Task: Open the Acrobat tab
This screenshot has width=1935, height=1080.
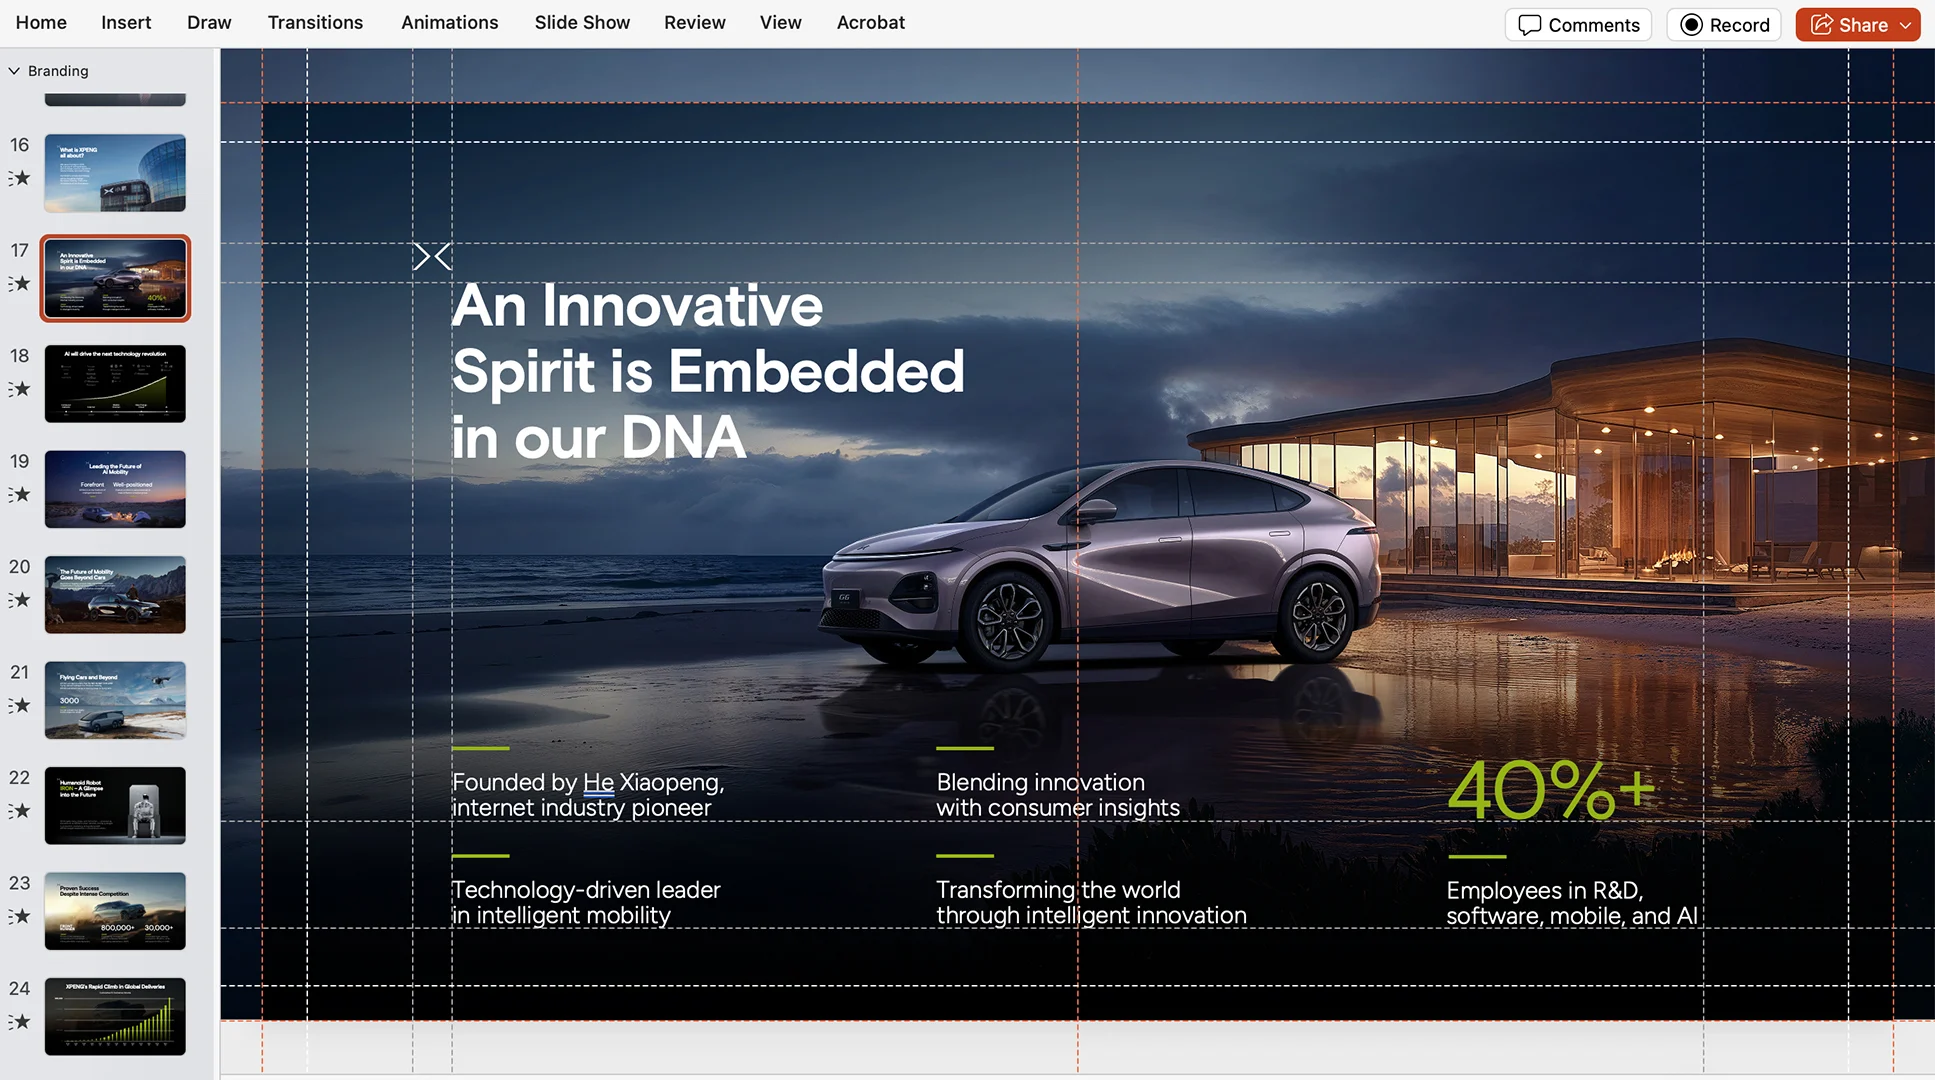Action: (870, 22)
